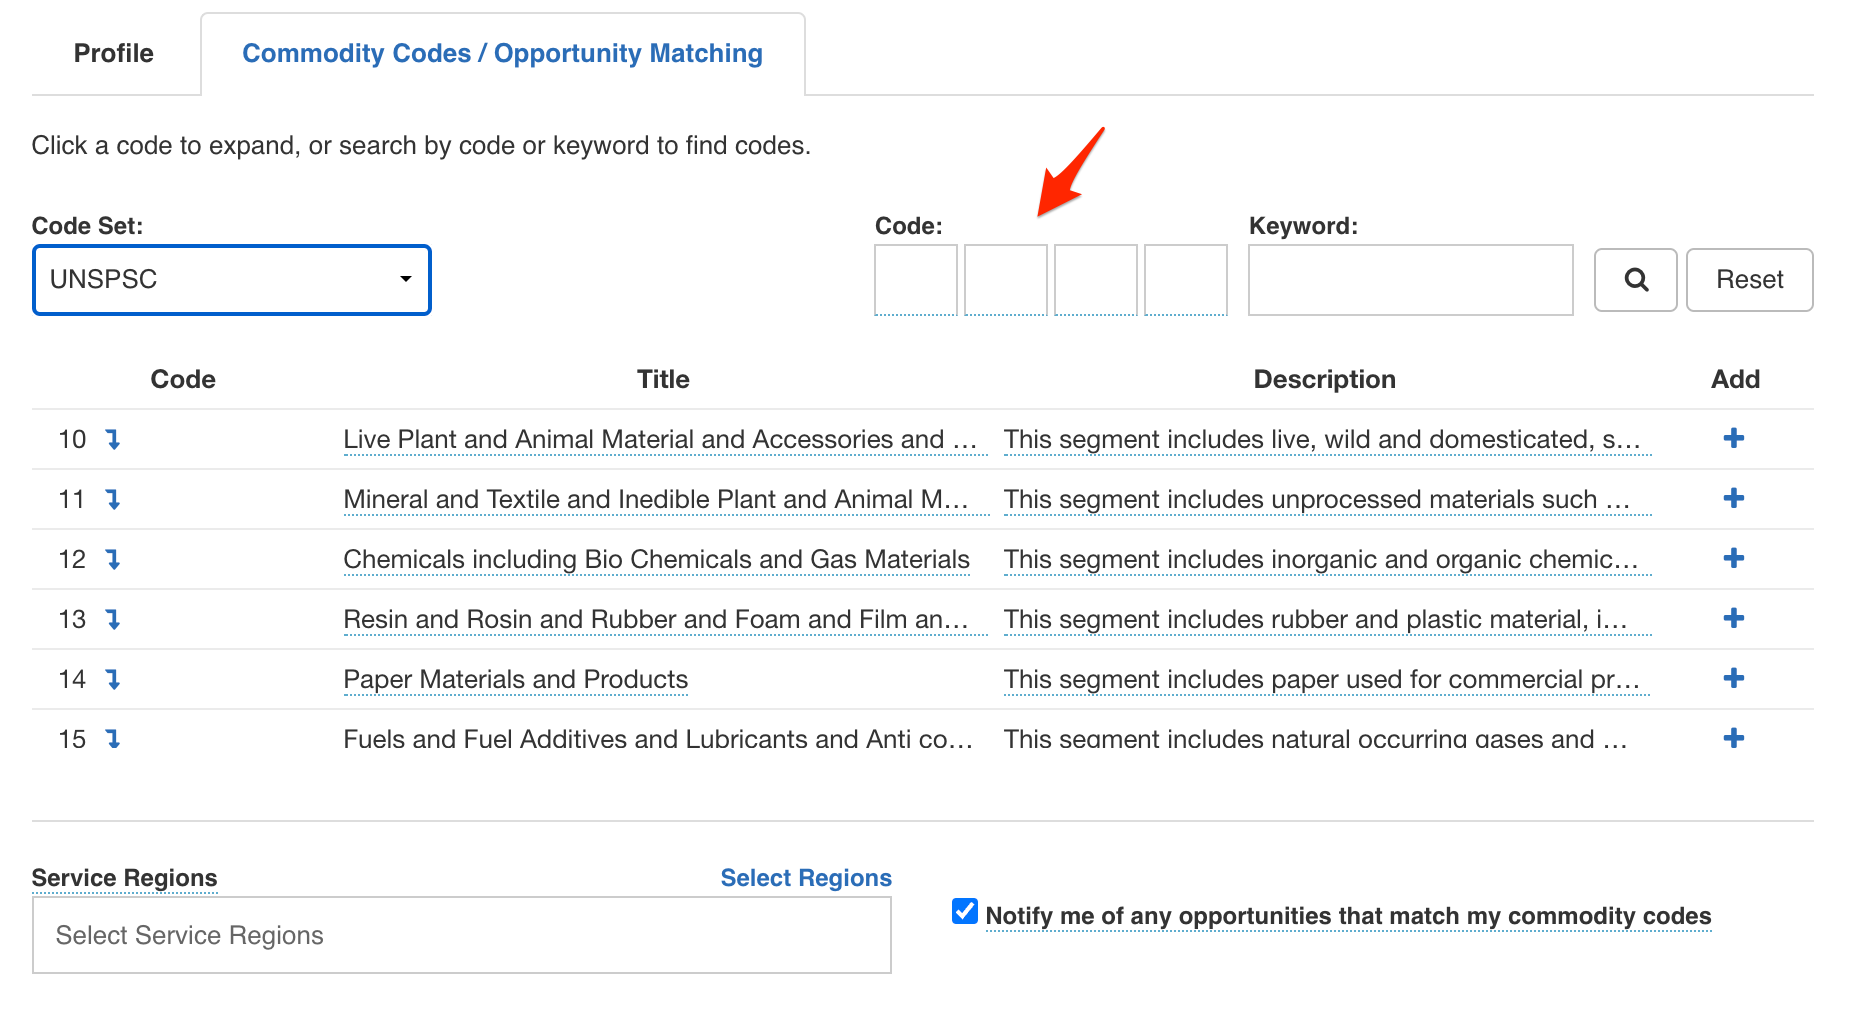Open the Select Regions link
This screenshot has height=1016, width=1870.
tap(805, 877)
